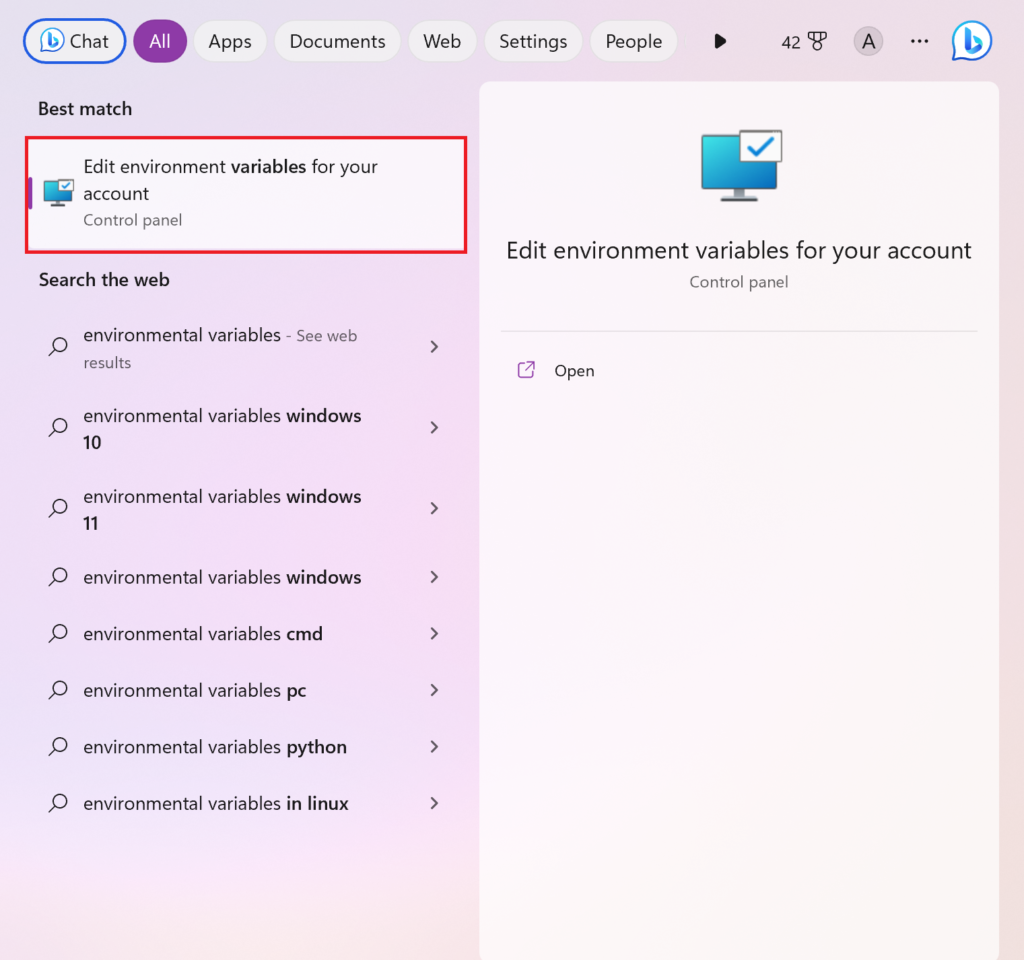Click the play arrow icon near the top bar

721,41
